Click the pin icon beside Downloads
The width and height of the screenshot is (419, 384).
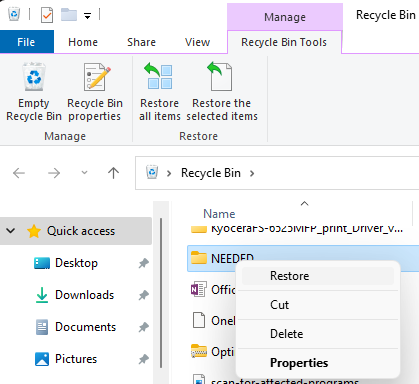click(x=143, y=295)
